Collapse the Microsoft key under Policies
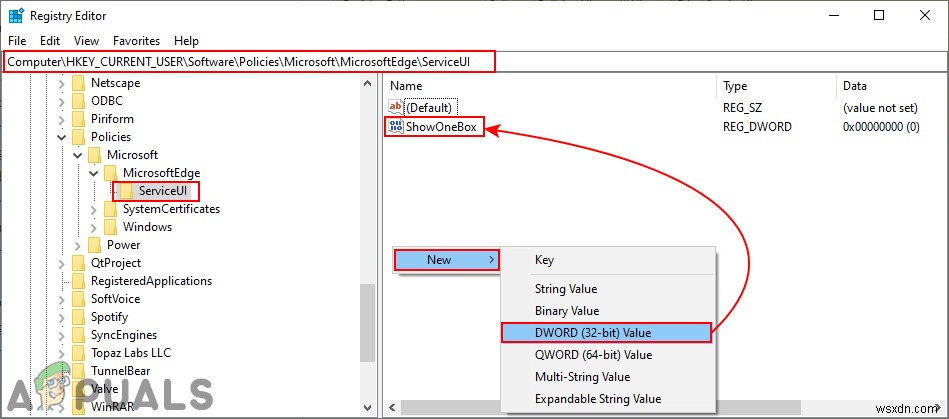Screen dimensions: 949x419 click(x=77, y=155)
